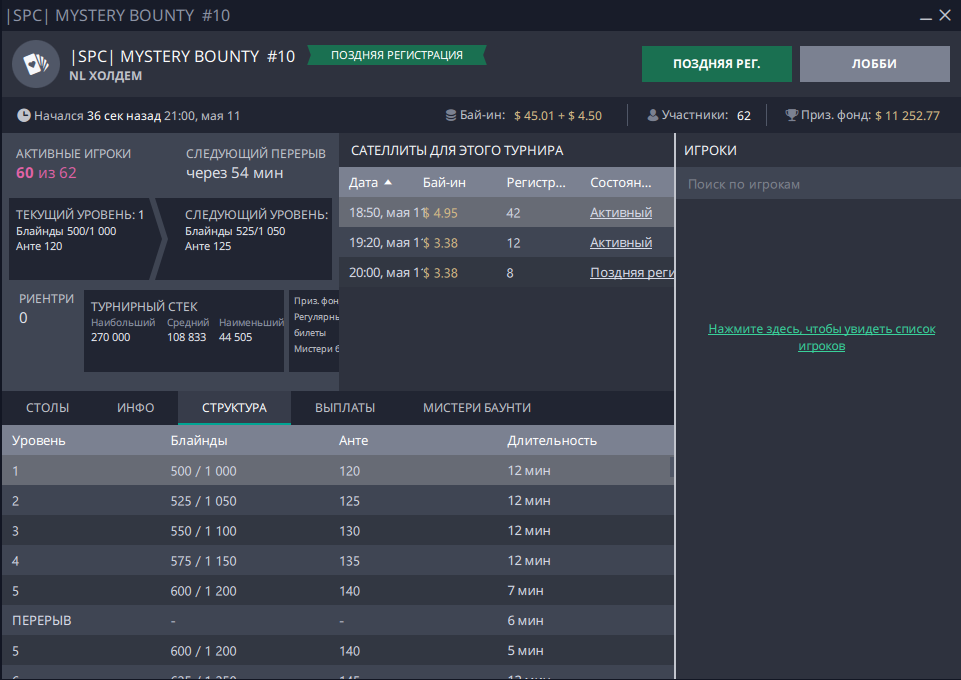Click the poker cards tournament logo
This screenshot has height=680, width=961.
36,64
